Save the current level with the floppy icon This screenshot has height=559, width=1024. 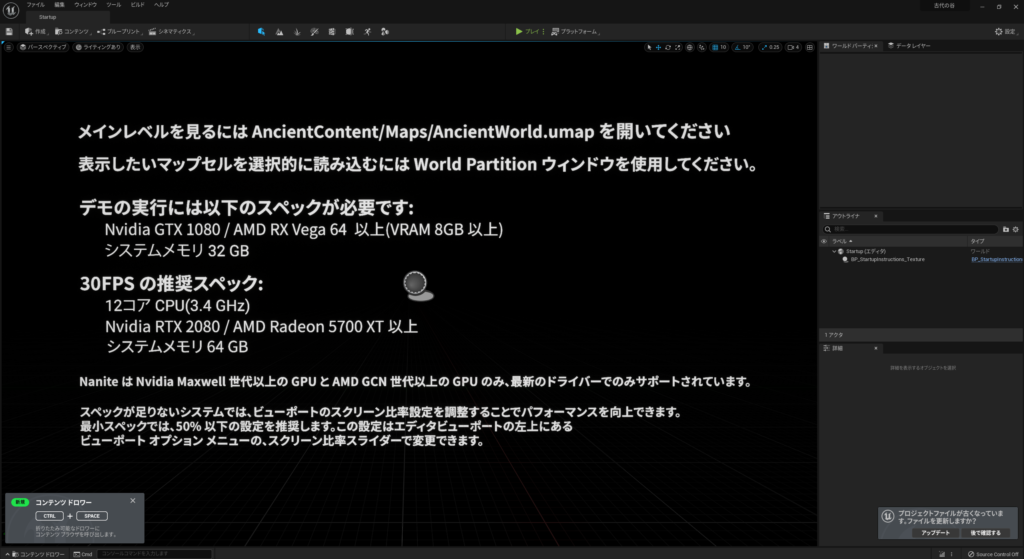[x=9, y=31]
